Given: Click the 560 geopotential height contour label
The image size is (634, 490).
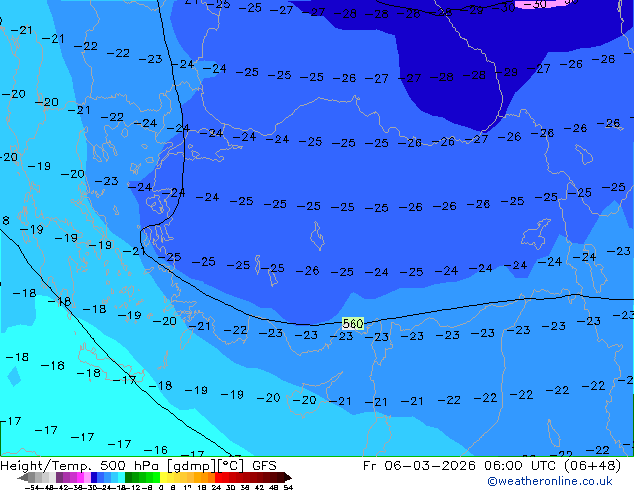Looking at the screenshot, I should coord(353,323).
